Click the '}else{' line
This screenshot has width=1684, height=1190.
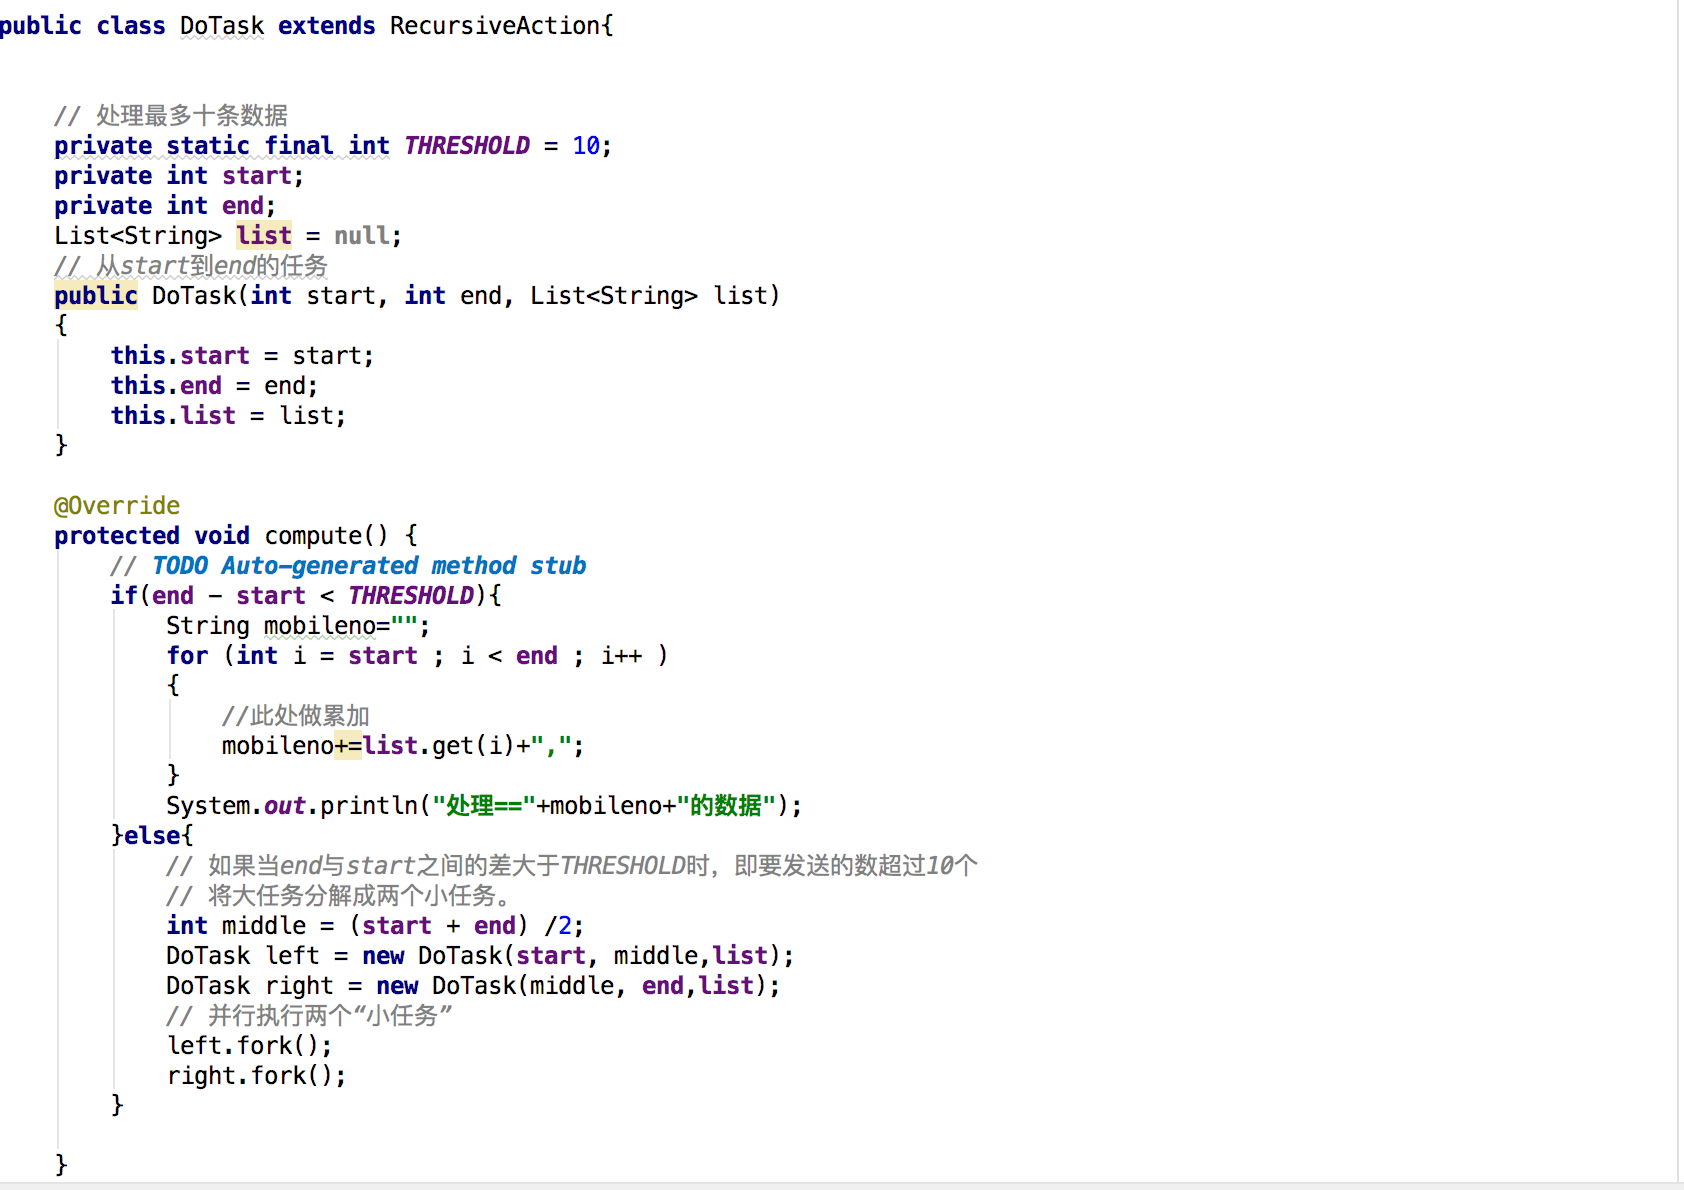(152, 836)
